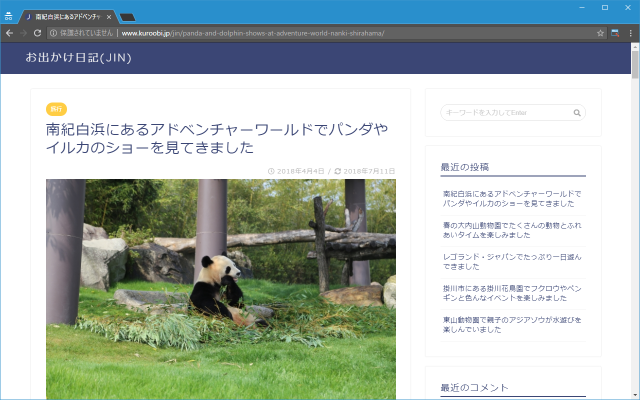Open a new tab with the new-tab button

click(128, 17)
